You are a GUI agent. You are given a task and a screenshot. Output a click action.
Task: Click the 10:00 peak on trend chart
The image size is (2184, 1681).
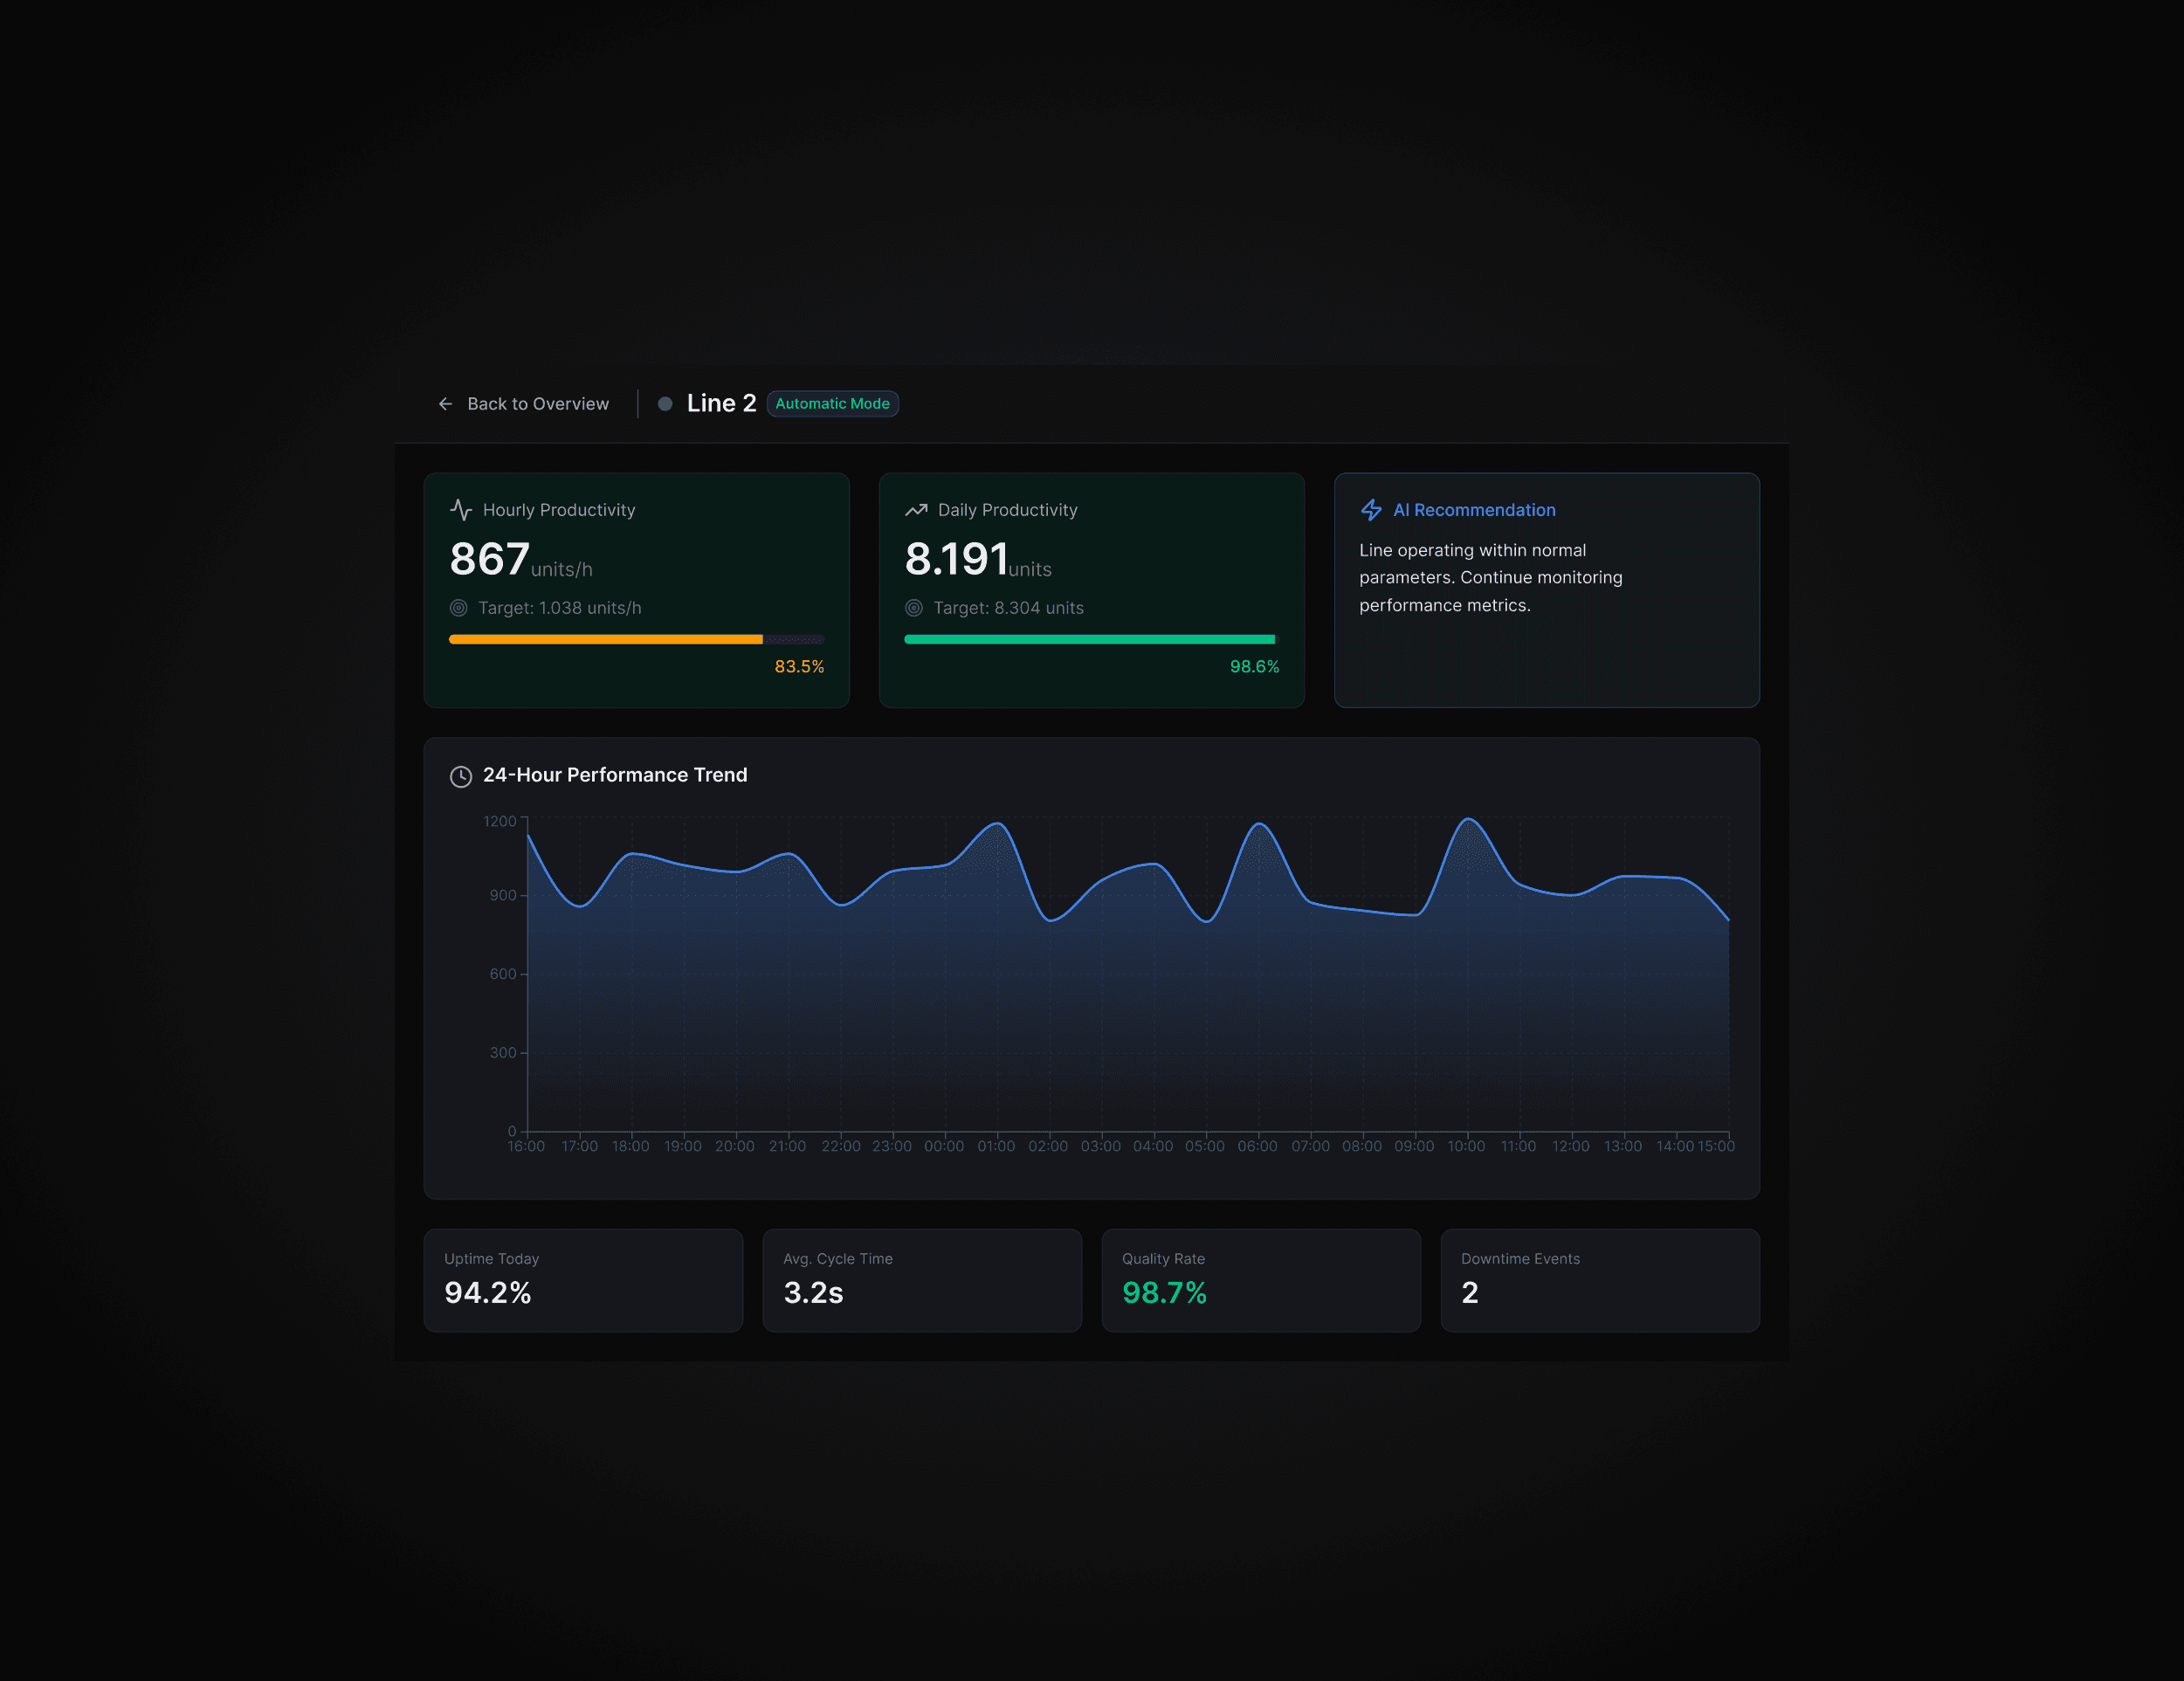tap(1468, 821)
